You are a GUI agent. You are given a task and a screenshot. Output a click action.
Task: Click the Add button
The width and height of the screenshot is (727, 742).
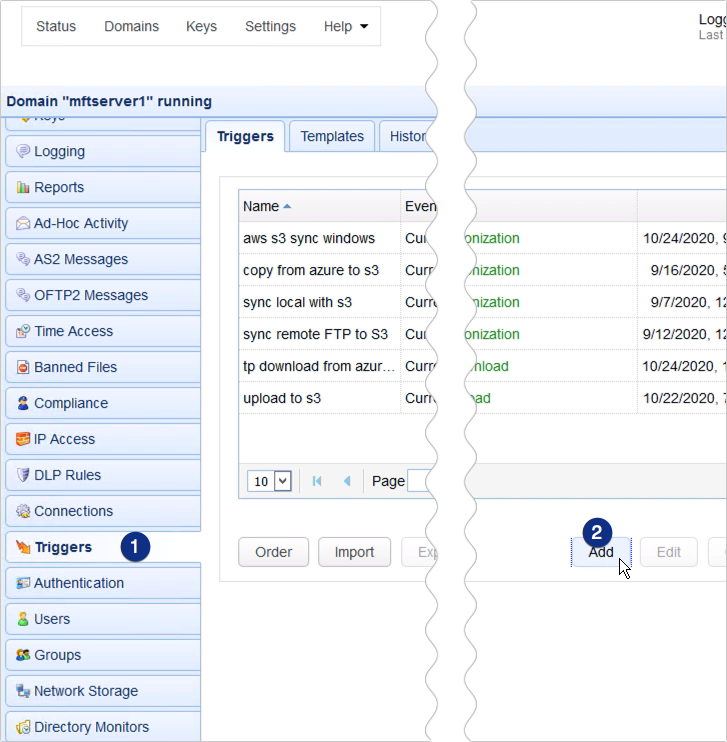601,552
